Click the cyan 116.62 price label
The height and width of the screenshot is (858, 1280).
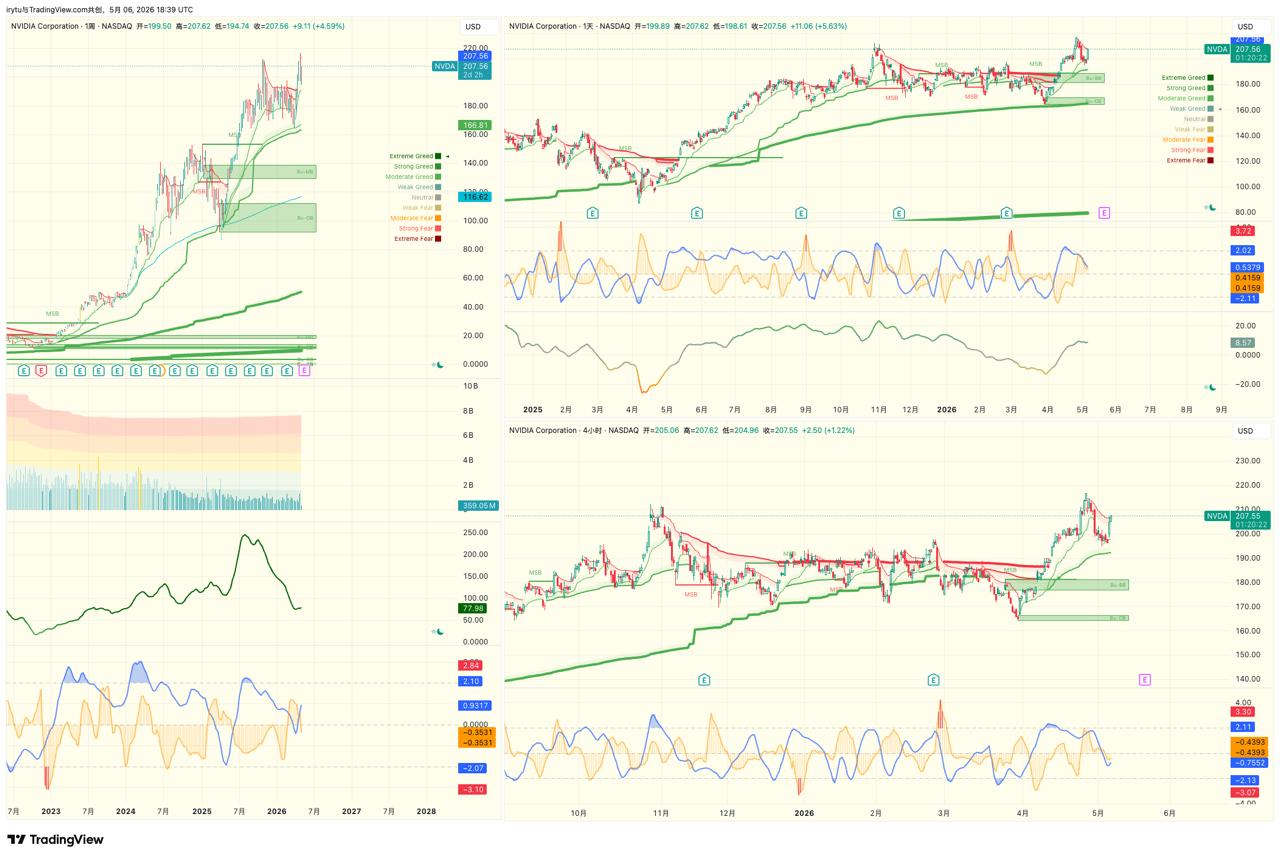tap(474, 197)
